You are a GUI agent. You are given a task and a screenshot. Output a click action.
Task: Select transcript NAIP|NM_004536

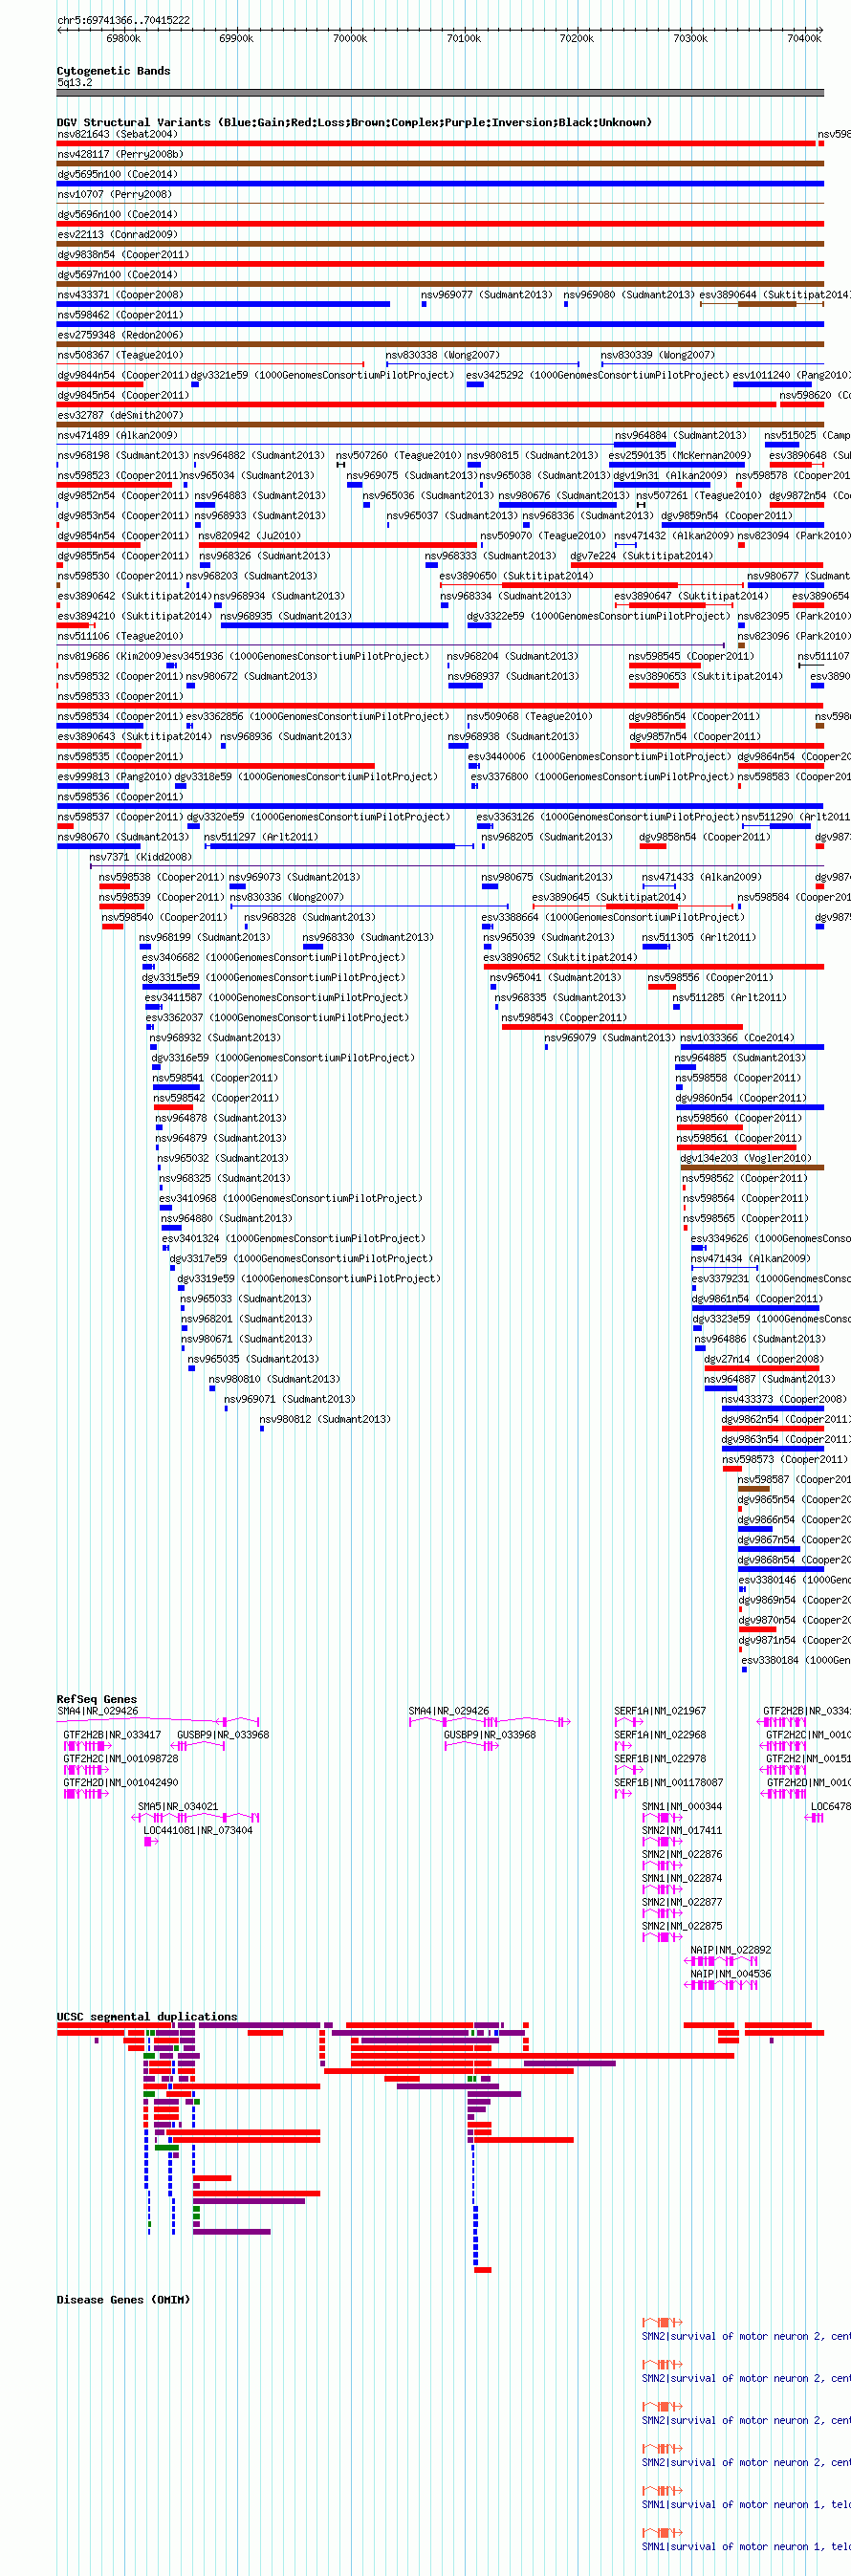point(730,1973)
